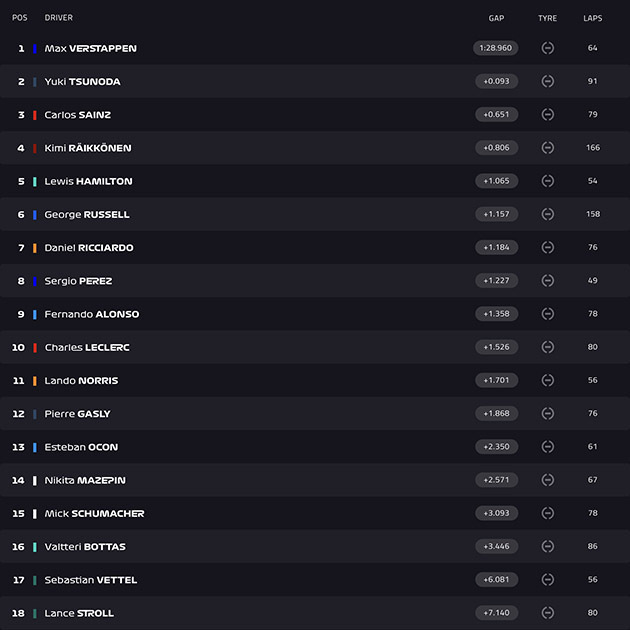Image resolution: width=630 pixels, height=630 pixels.
Task: Click the TYRE column header
Action: tap(548, 18)
